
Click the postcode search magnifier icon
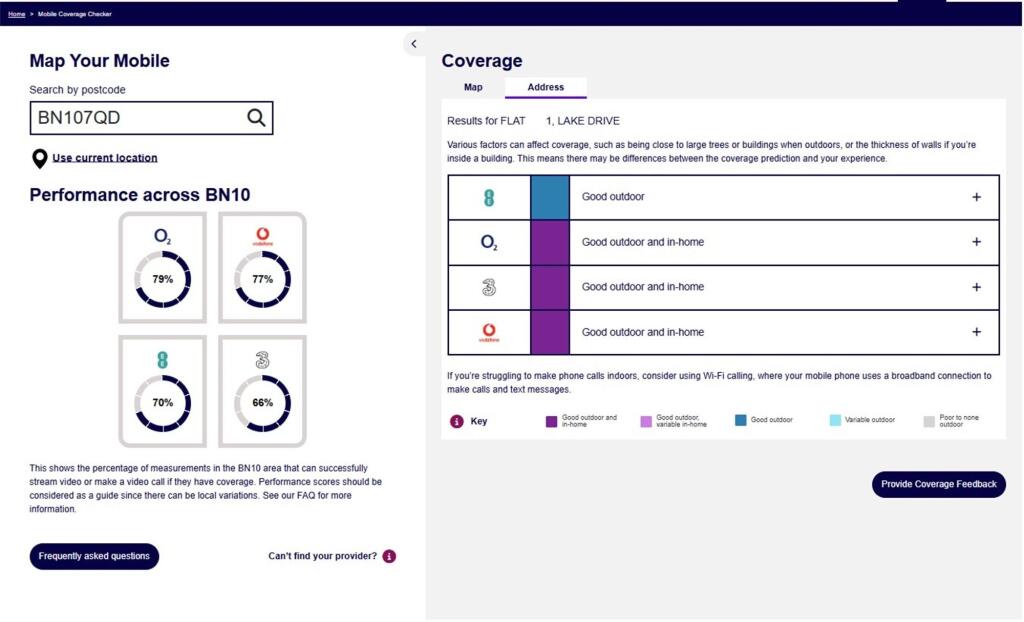[256, 118]
